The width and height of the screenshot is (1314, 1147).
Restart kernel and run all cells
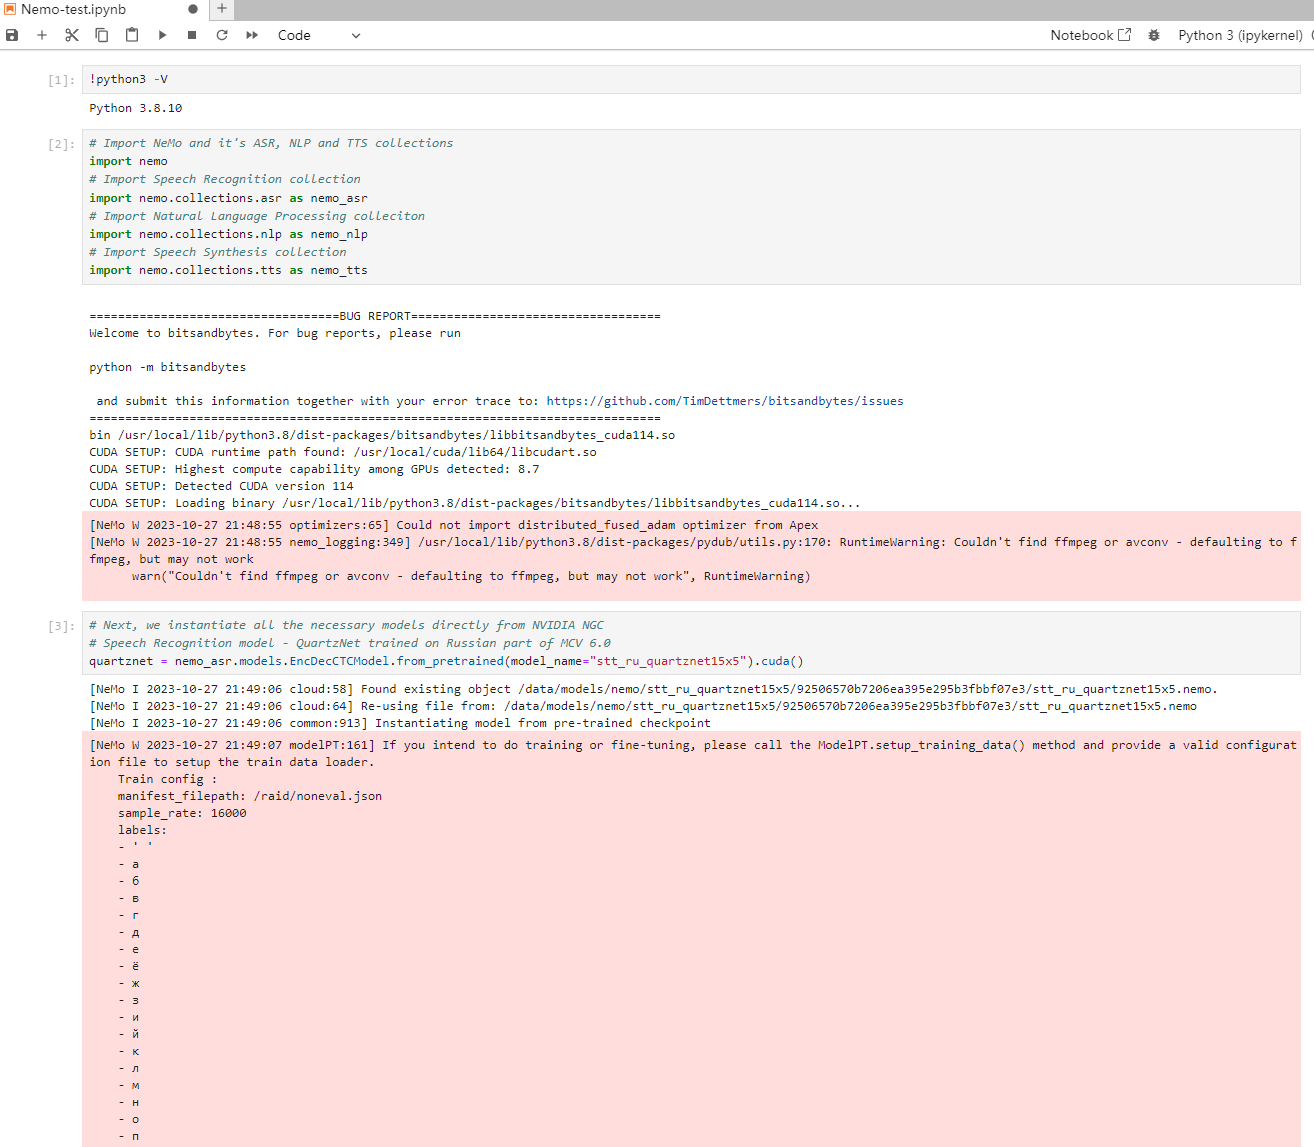coord(252,35)
